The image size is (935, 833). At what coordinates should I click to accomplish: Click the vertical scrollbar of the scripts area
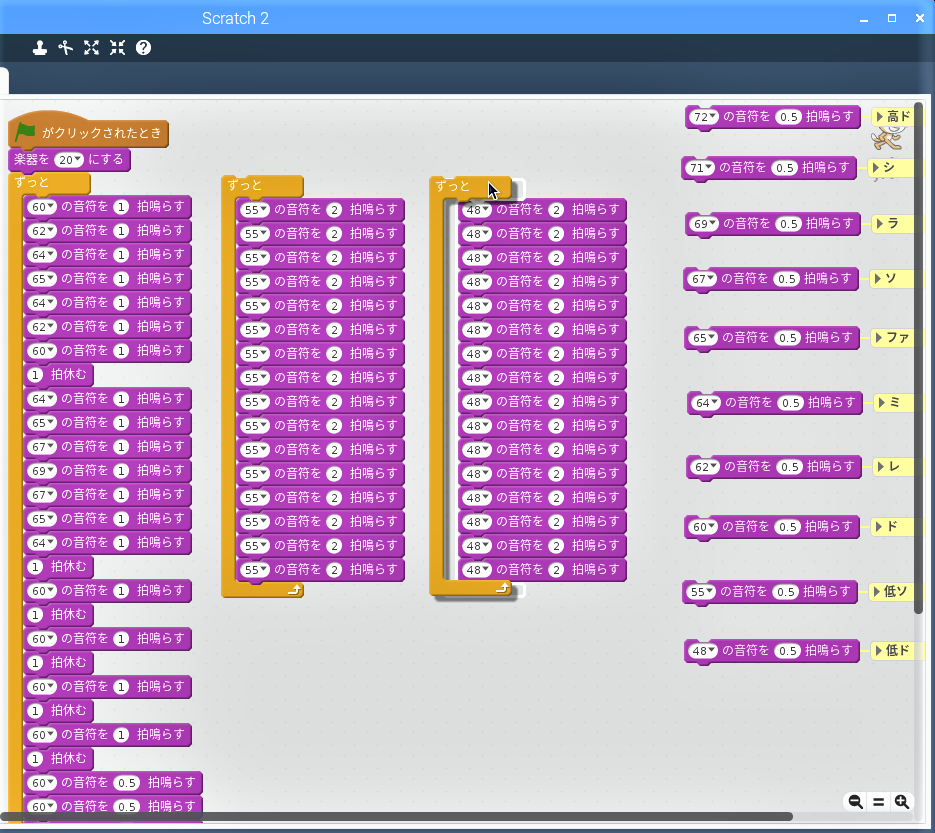[x=918, y=358]
